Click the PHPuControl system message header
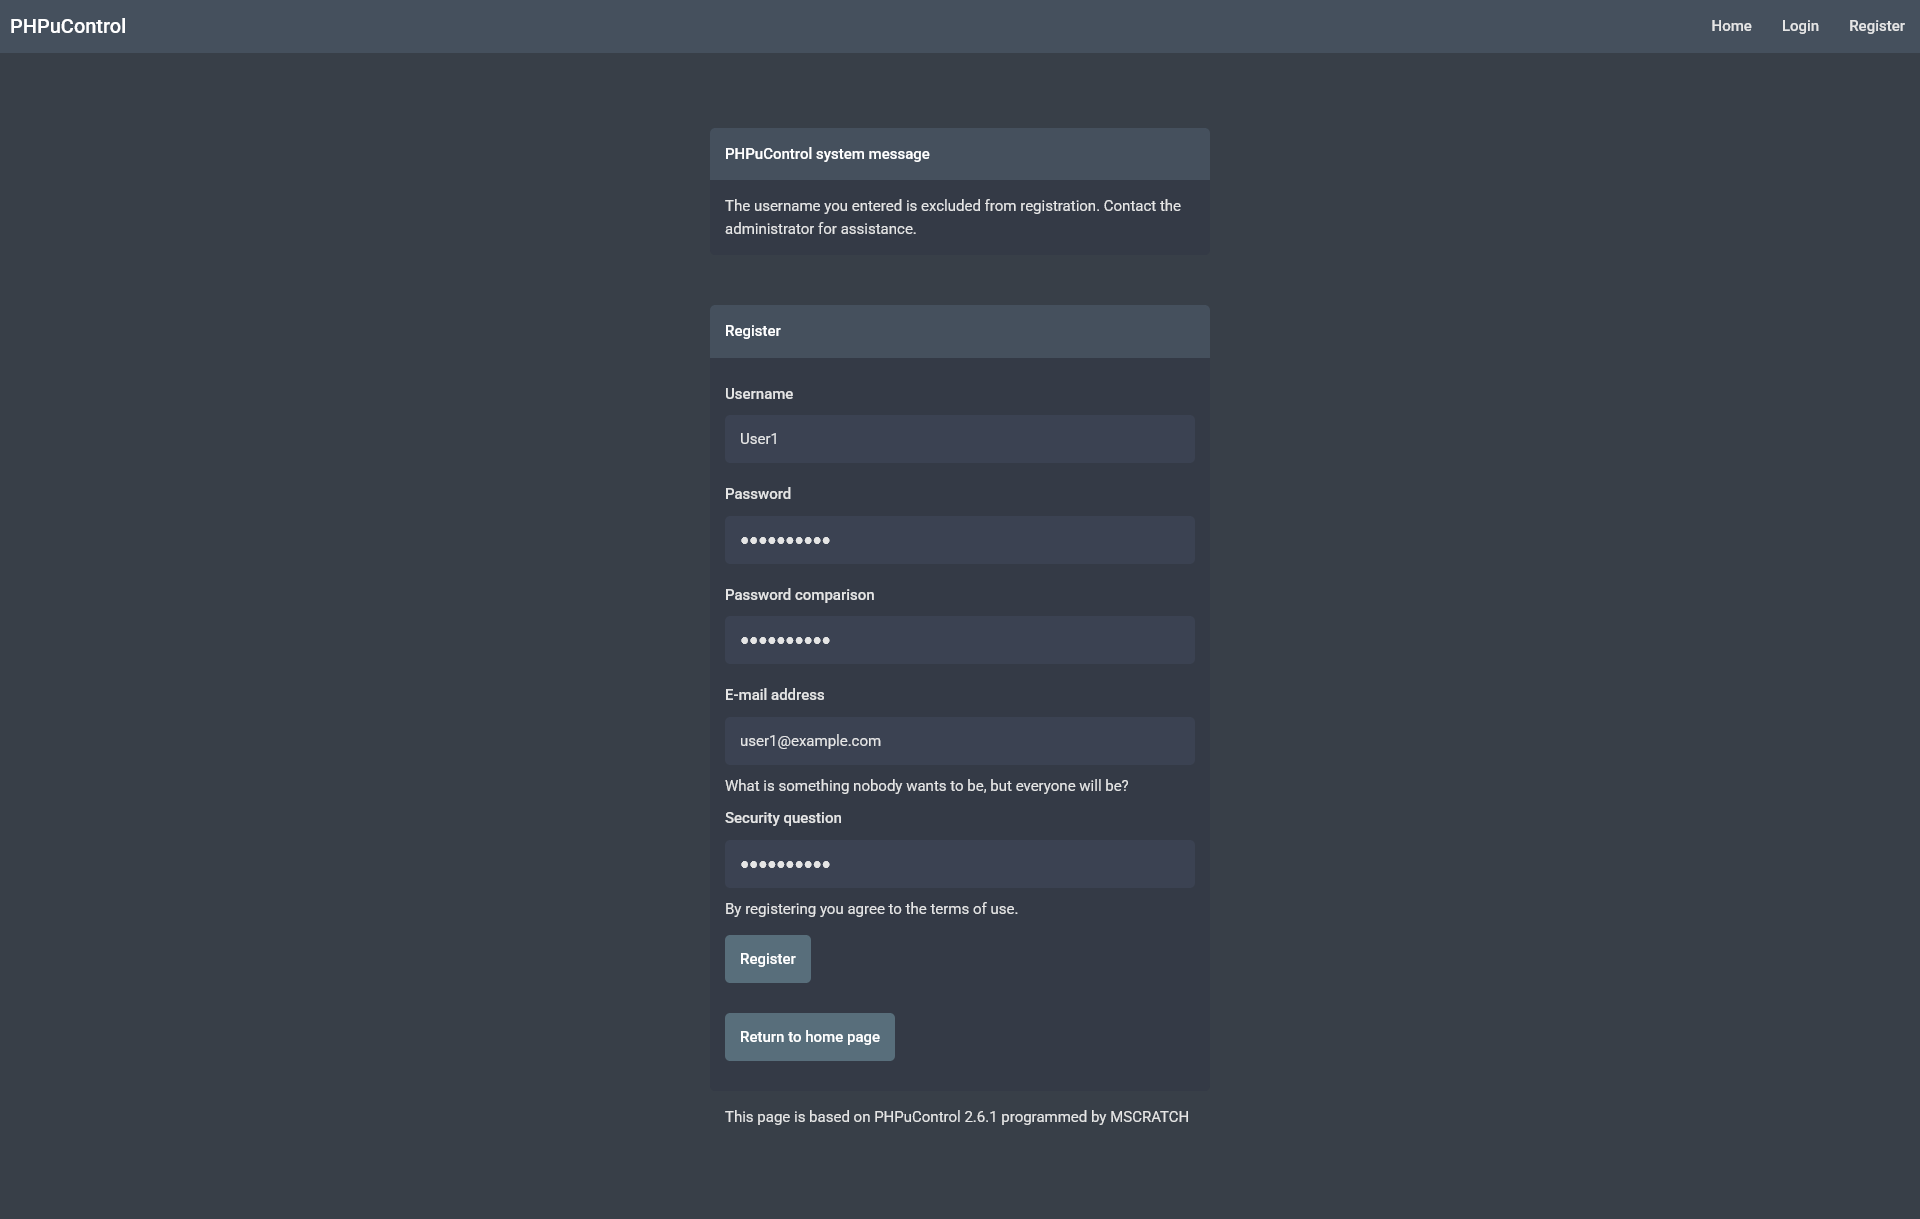The height and width of the screenshot is (1219, 1920). click(827, 154)
